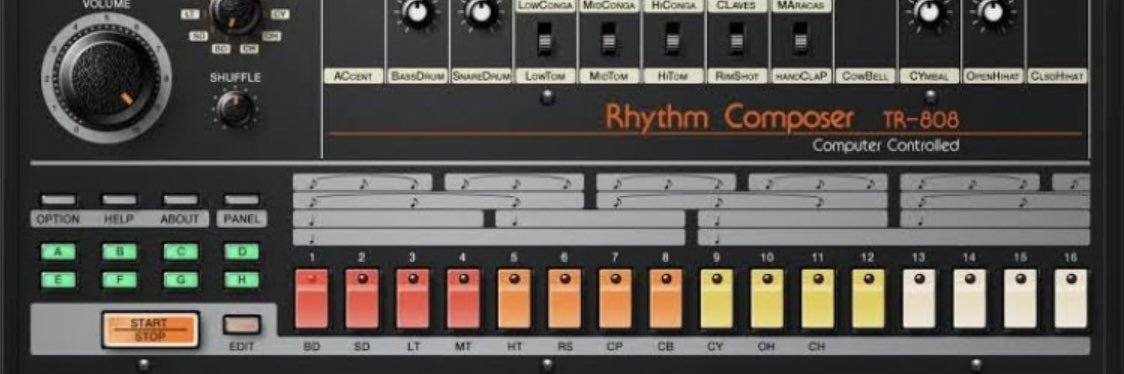Toggle red step button 2
The width and height of the screenshot is (1124, 374).
362,299
